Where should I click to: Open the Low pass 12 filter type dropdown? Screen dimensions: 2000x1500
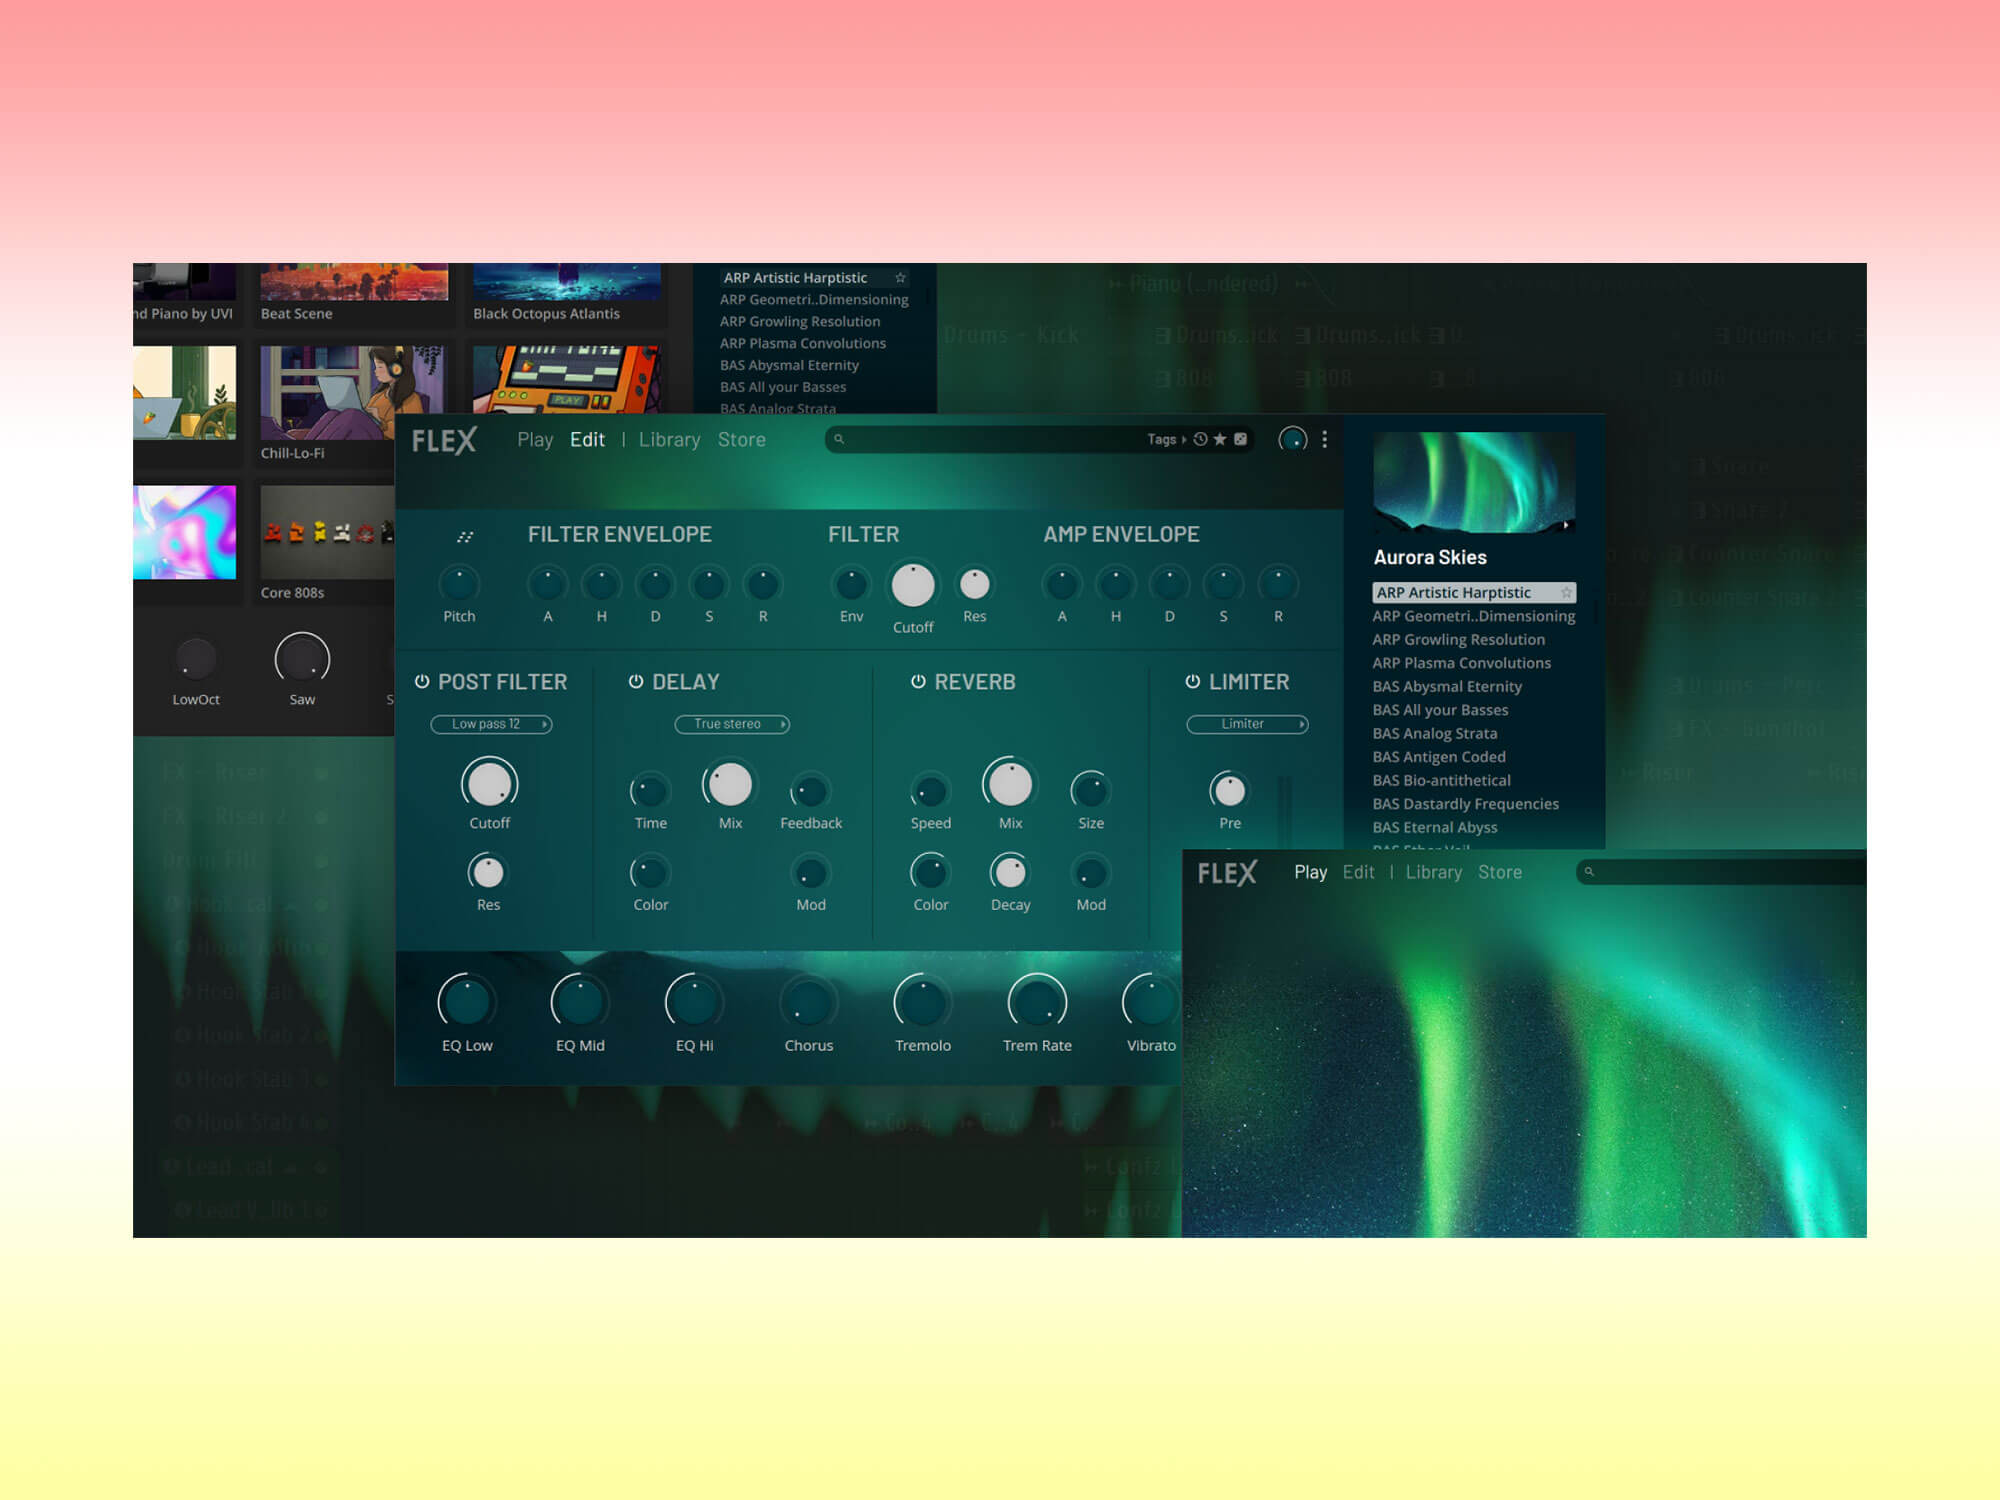point(491,724)
